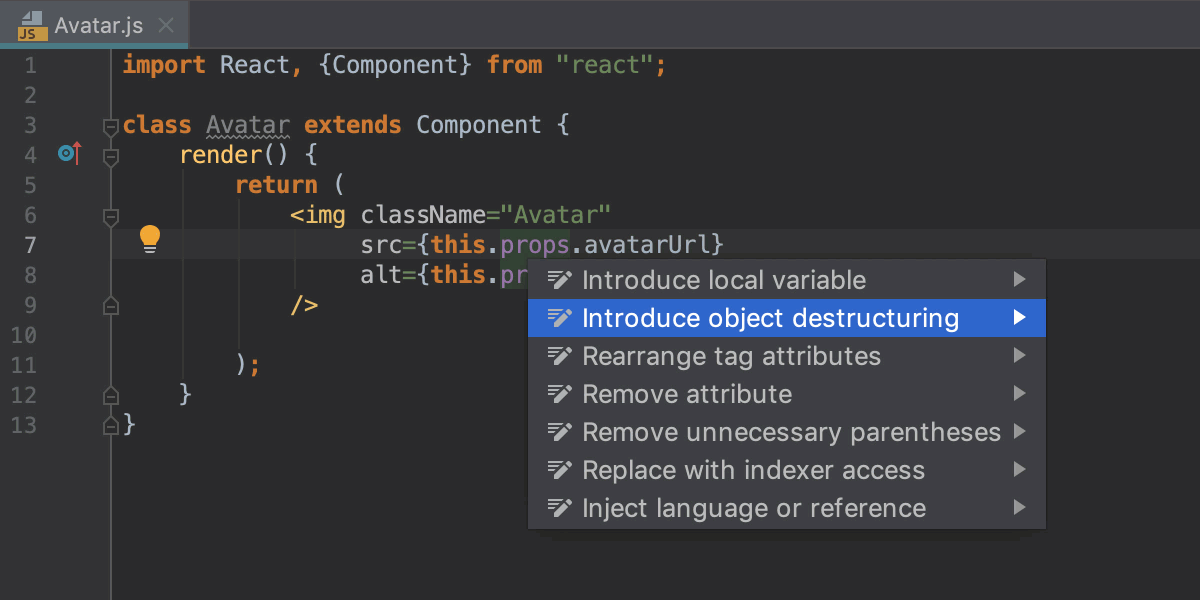Expand the Introduce local variable submenu
1200x600 pixels.
[x=1019, y=280]
